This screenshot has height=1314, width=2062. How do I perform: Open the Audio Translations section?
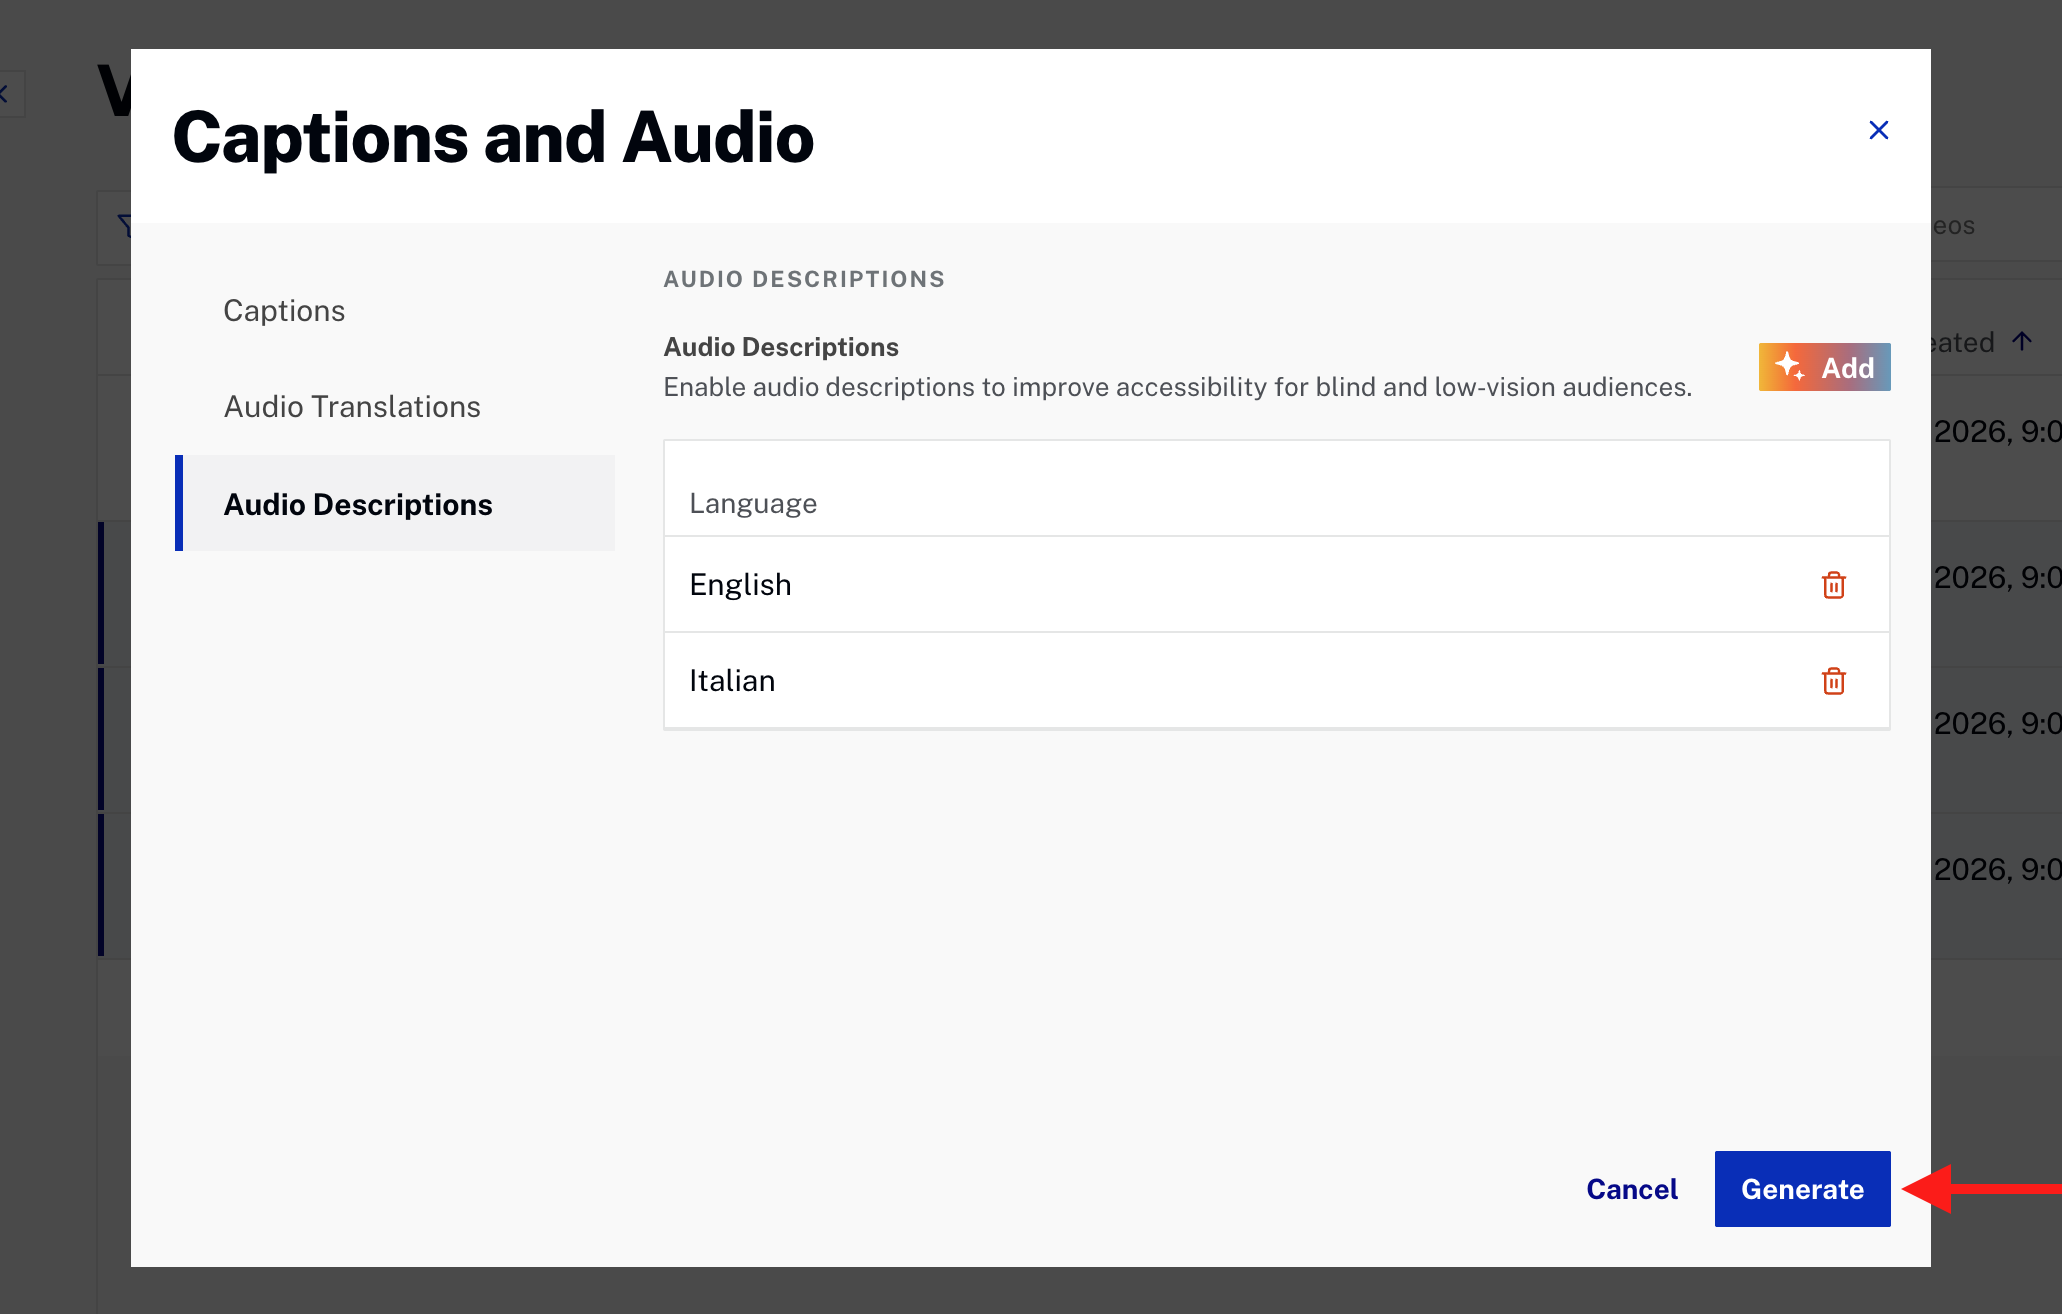352,406
